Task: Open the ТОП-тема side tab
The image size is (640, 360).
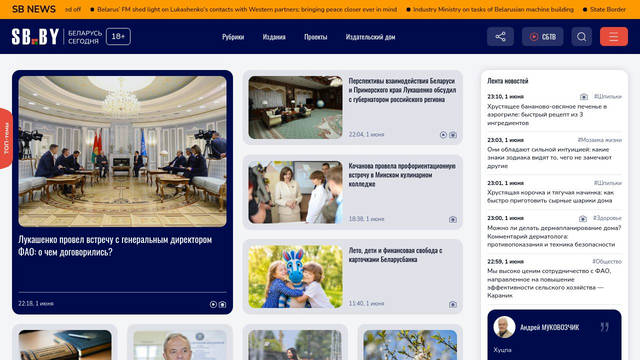Action: (x=6, y=138)
